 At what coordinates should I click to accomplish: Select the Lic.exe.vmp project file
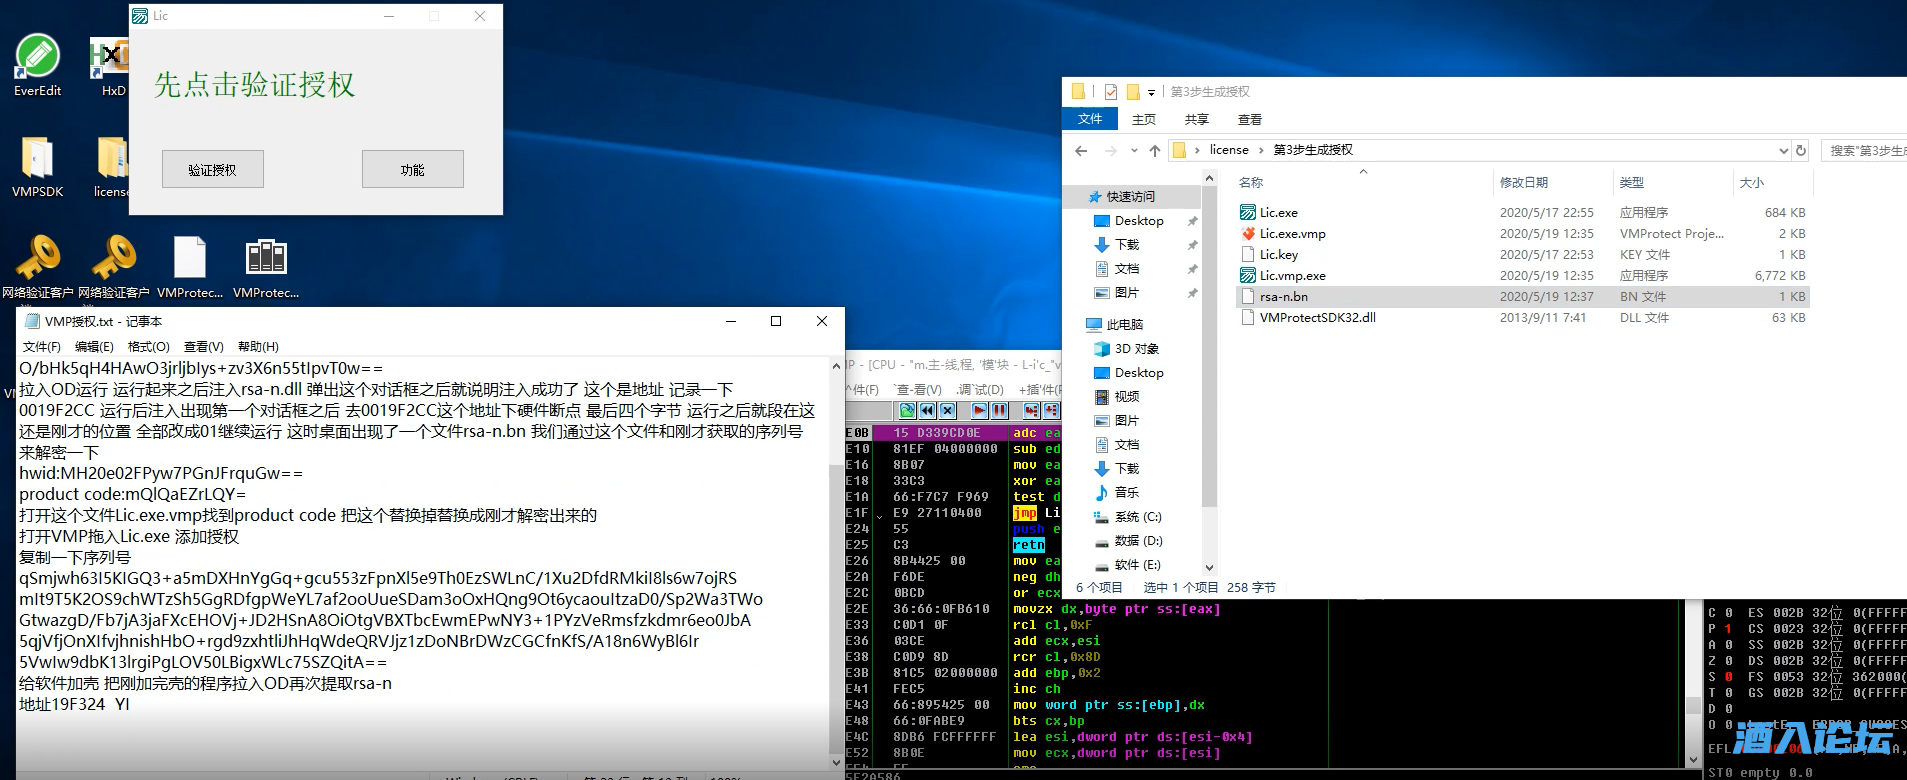(x=1523, y=233)
